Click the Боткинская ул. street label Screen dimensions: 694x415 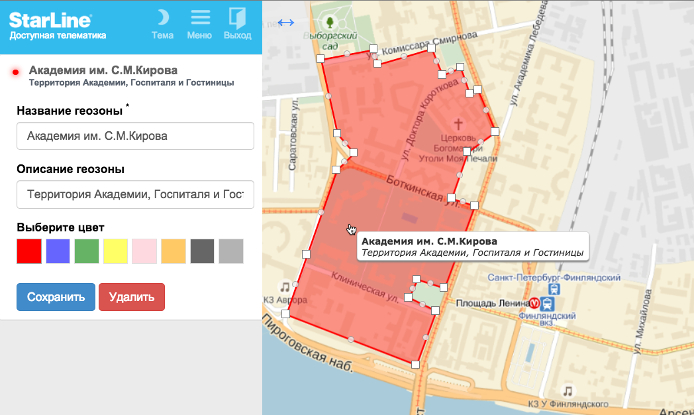(423, 191)
